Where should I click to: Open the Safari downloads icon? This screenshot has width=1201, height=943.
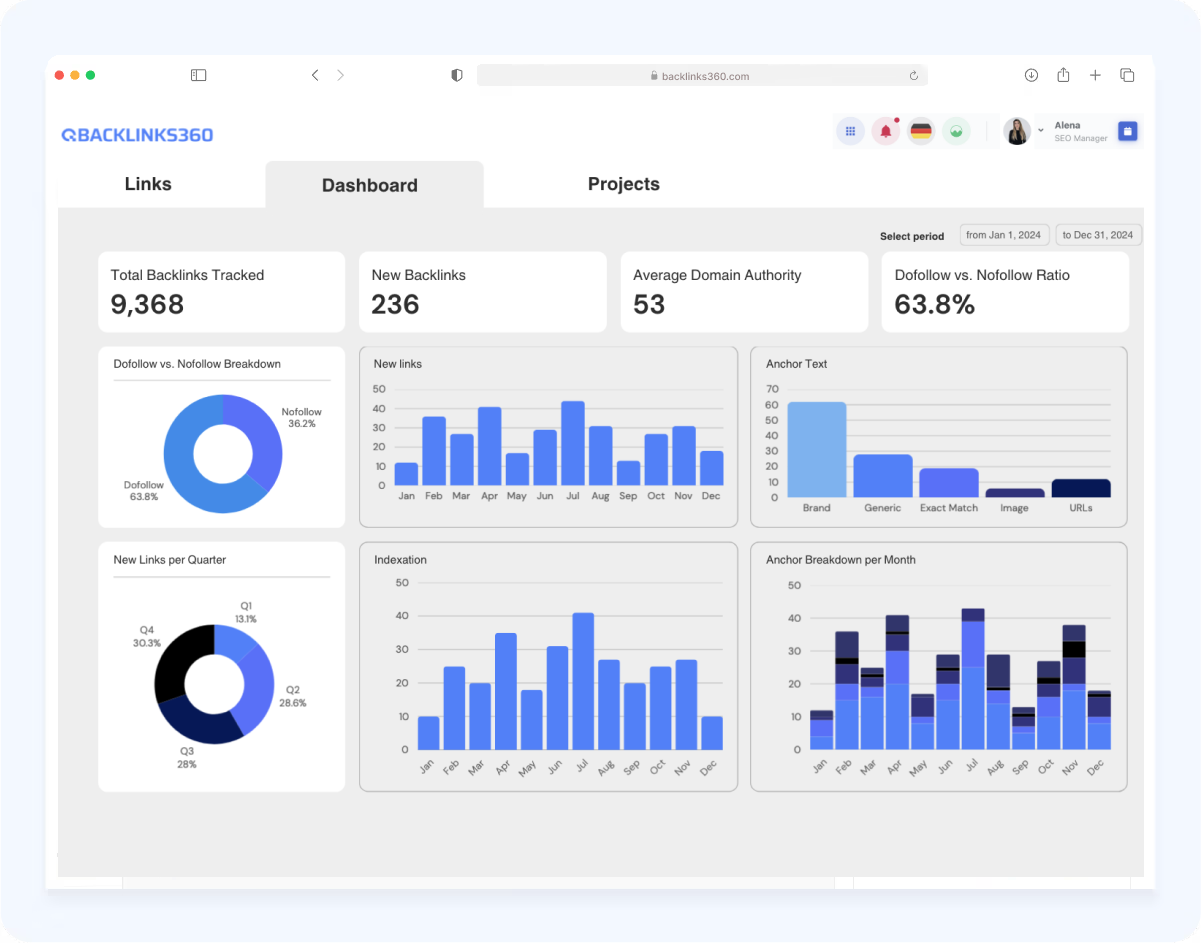1031,75
